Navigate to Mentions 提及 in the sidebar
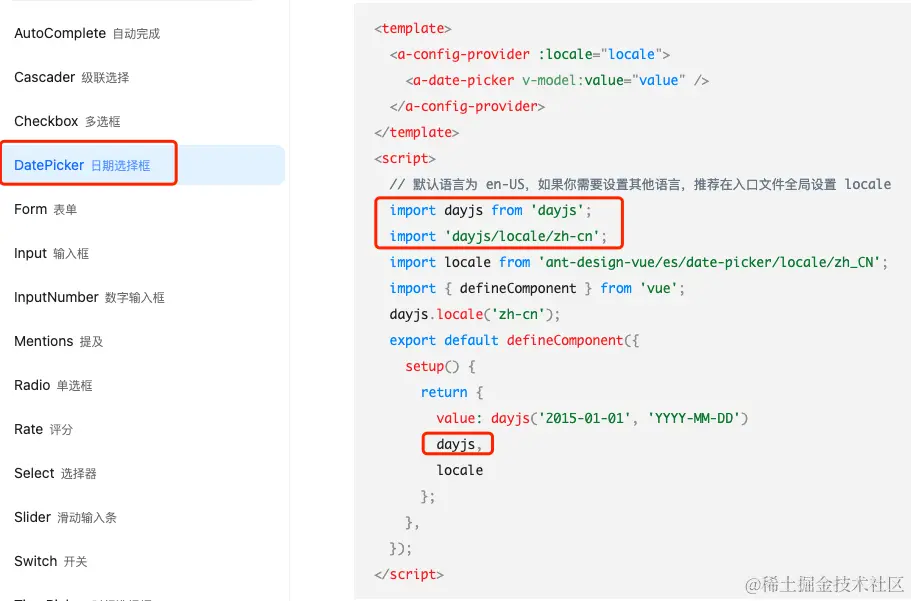Image resolution: width=911 pixels, height=601 pixels. click(59, 341)
